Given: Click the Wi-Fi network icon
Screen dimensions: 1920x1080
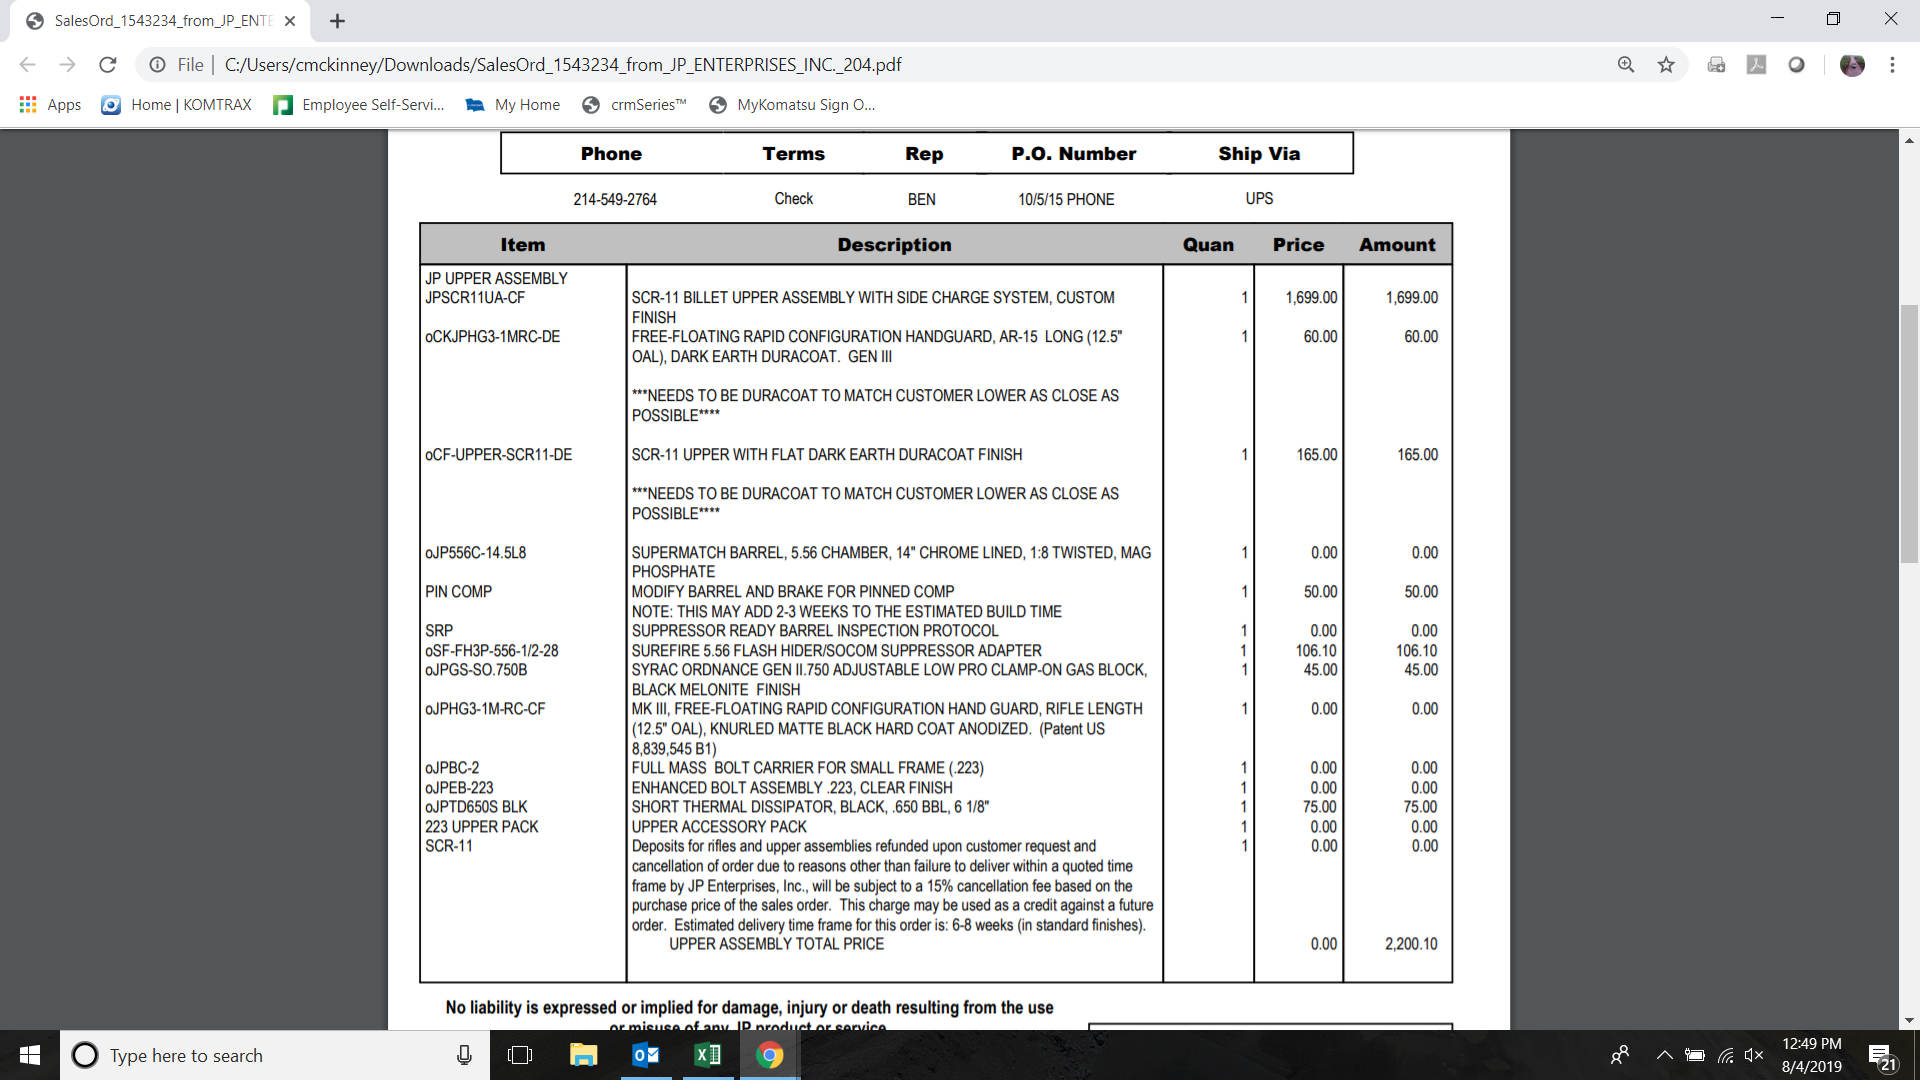Looking at the screenshot, I should 1725,1055.
